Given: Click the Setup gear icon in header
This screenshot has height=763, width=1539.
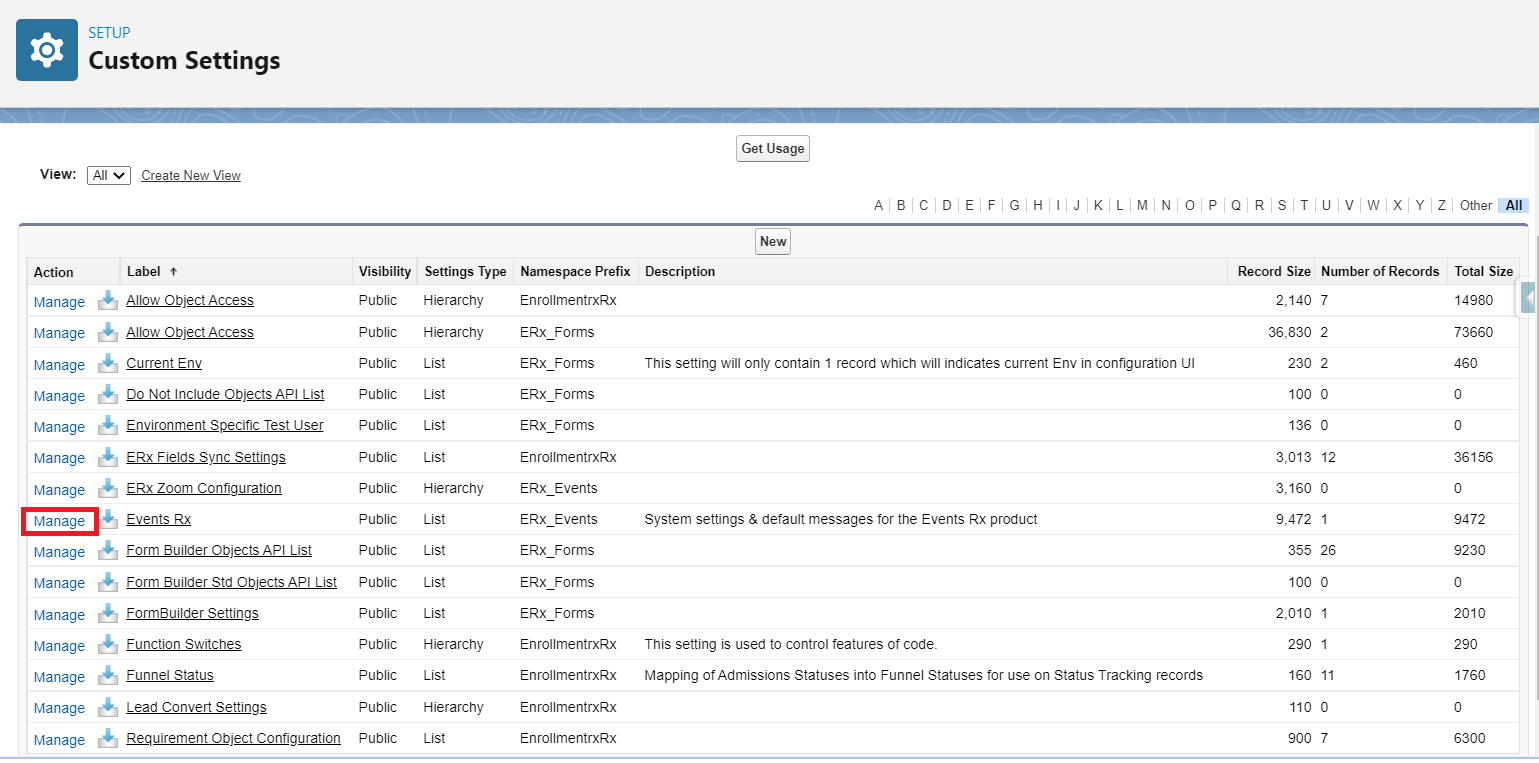Looking at the screenshot, I should (x=47, y=49).
